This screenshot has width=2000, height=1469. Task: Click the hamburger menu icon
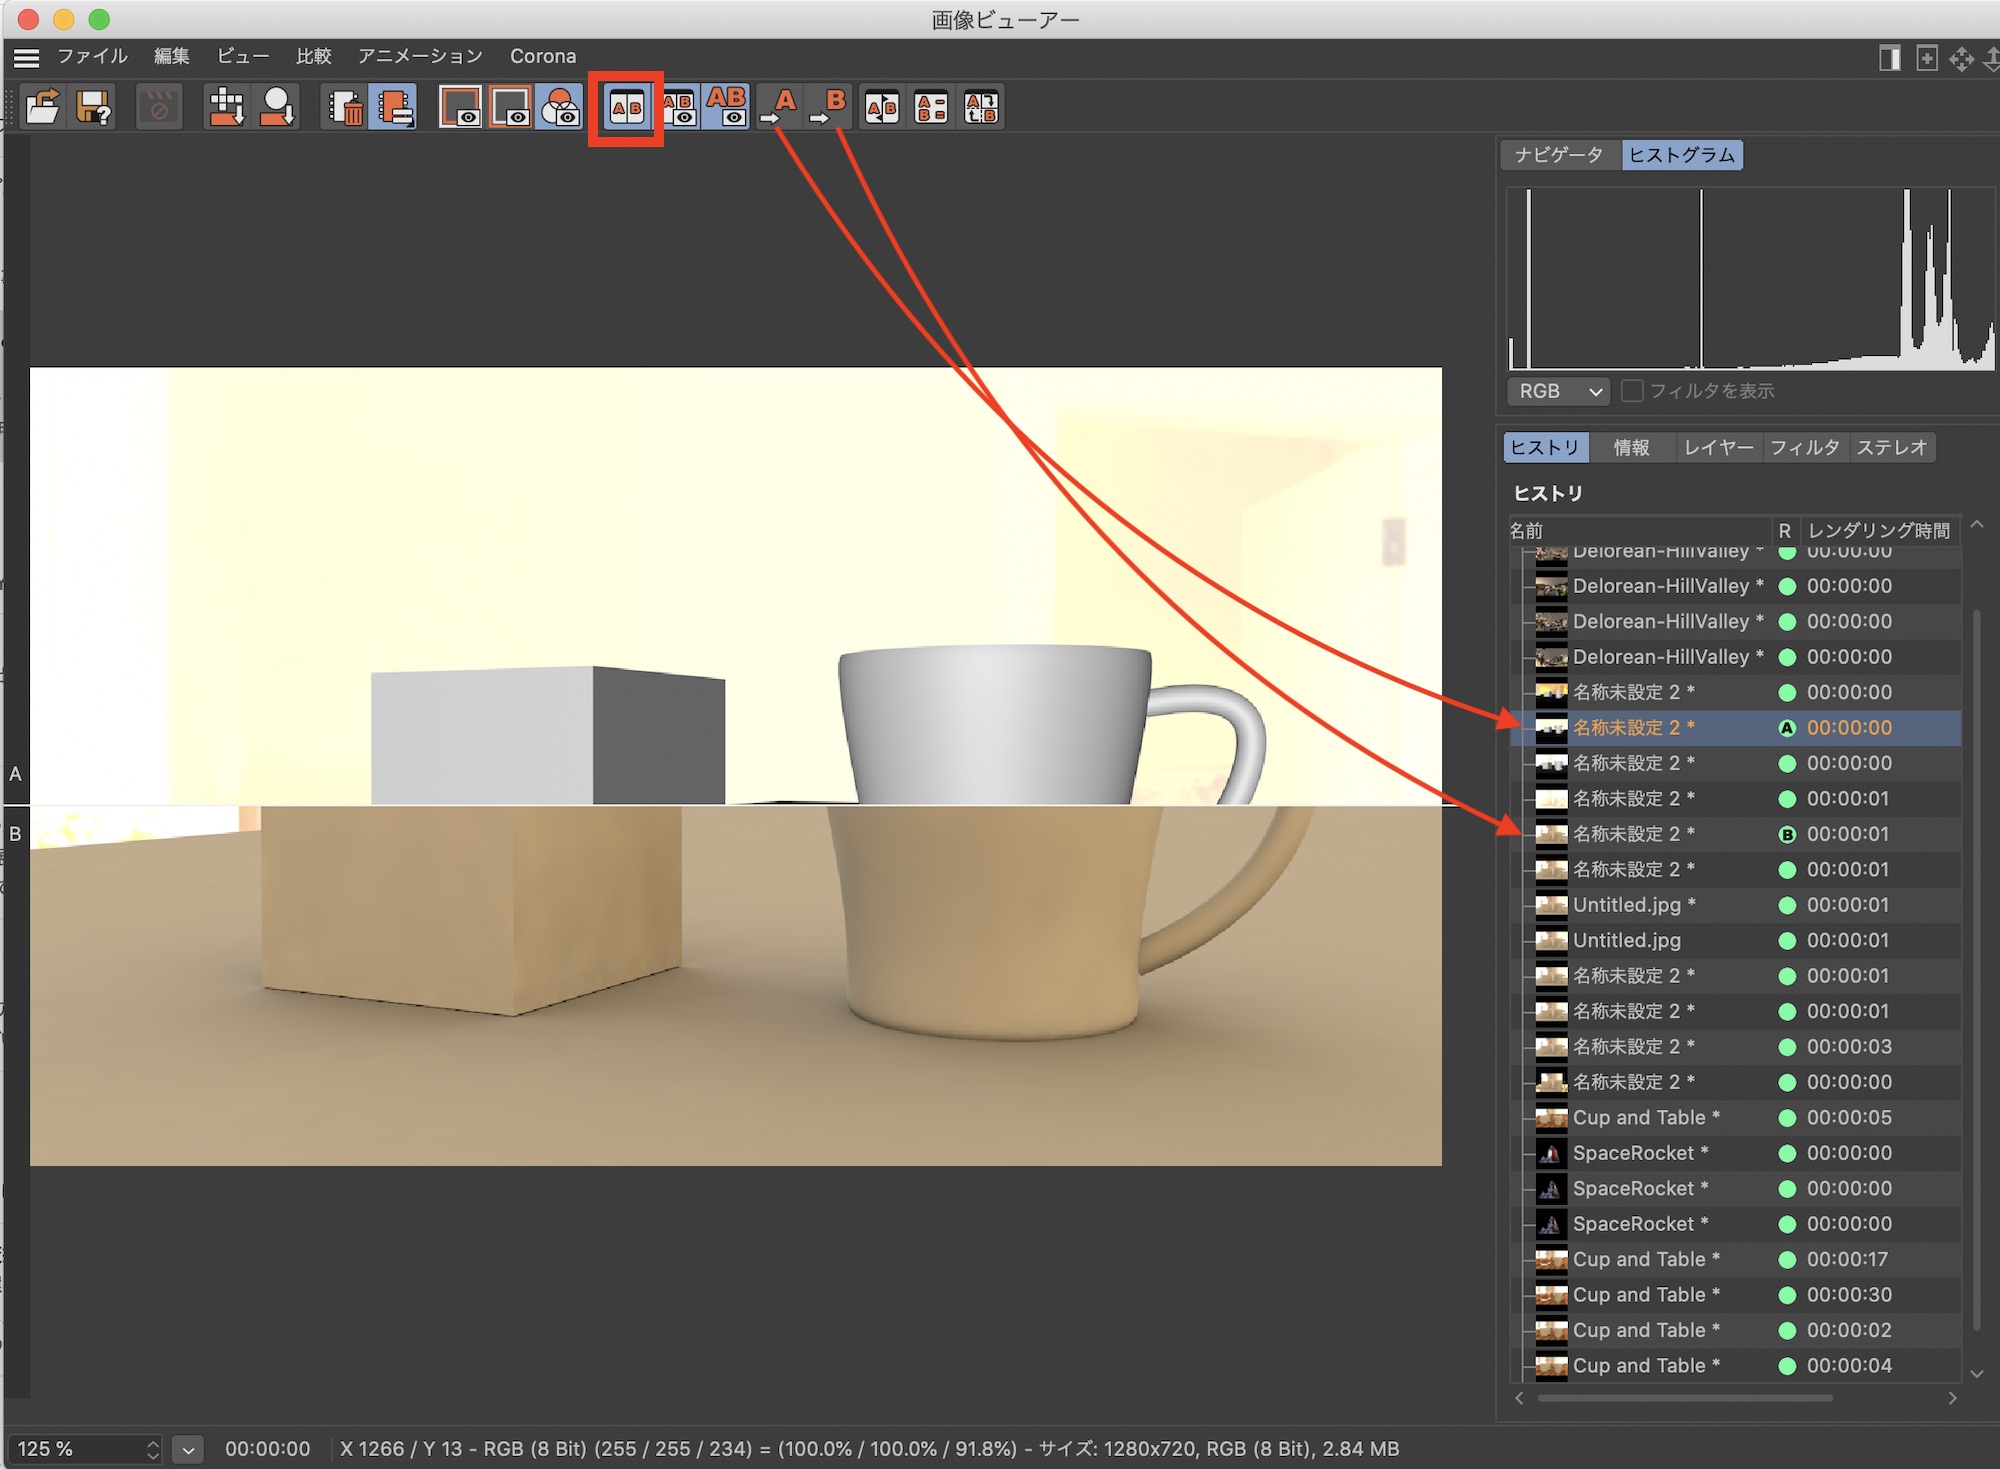point(27,57)
